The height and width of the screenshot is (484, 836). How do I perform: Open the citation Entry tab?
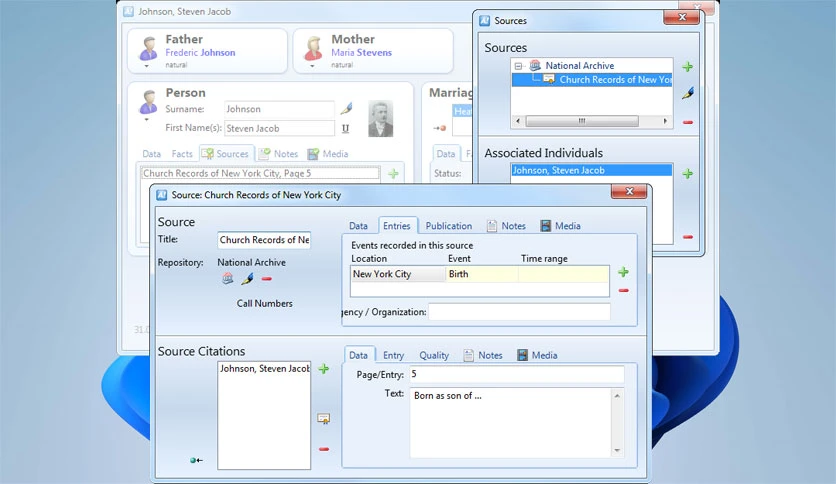[x=393, y=356]
